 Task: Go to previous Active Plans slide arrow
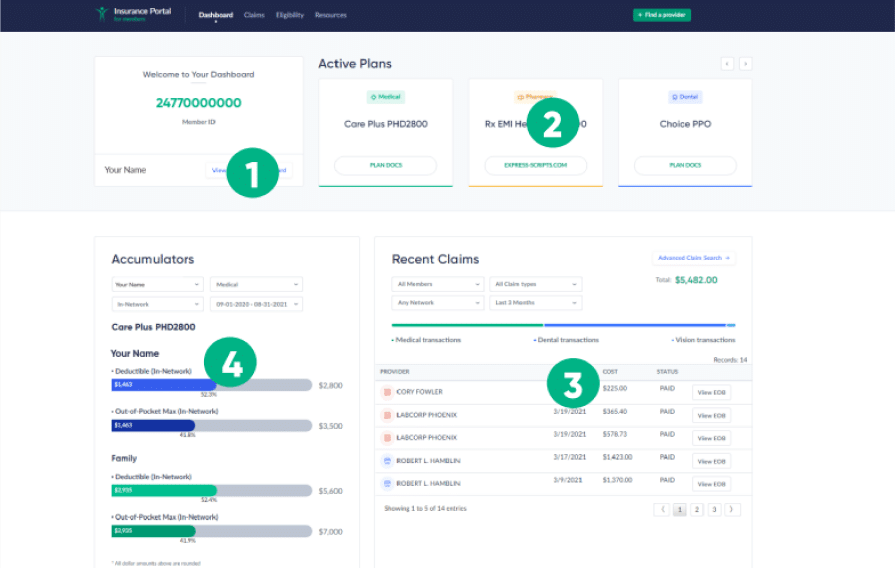[727, 64]
